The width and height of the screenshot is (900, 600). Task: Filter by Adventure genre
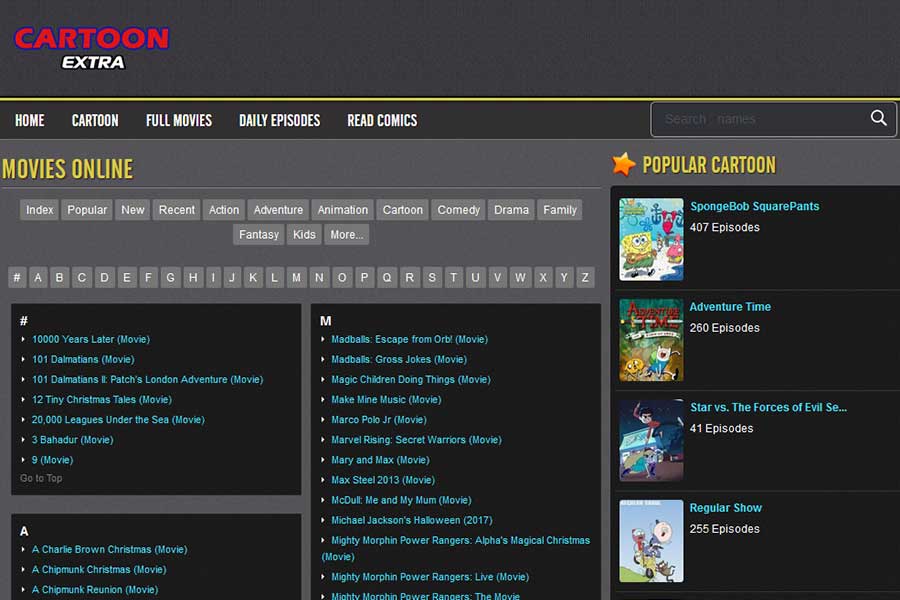278,210
